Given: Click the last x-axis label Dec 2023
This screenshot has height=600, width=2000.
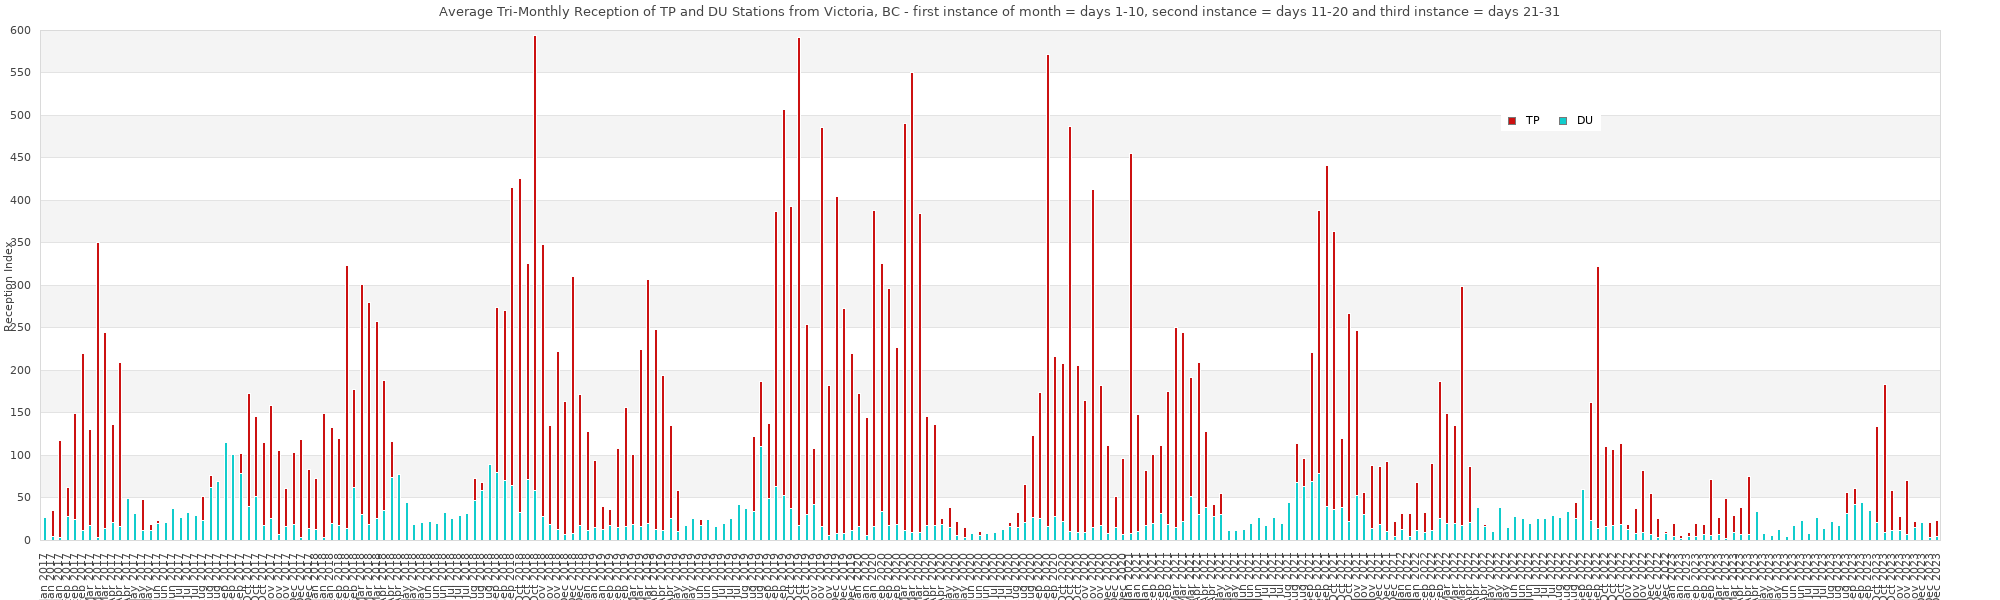Looking at the screenshot, I should 1937,572.
